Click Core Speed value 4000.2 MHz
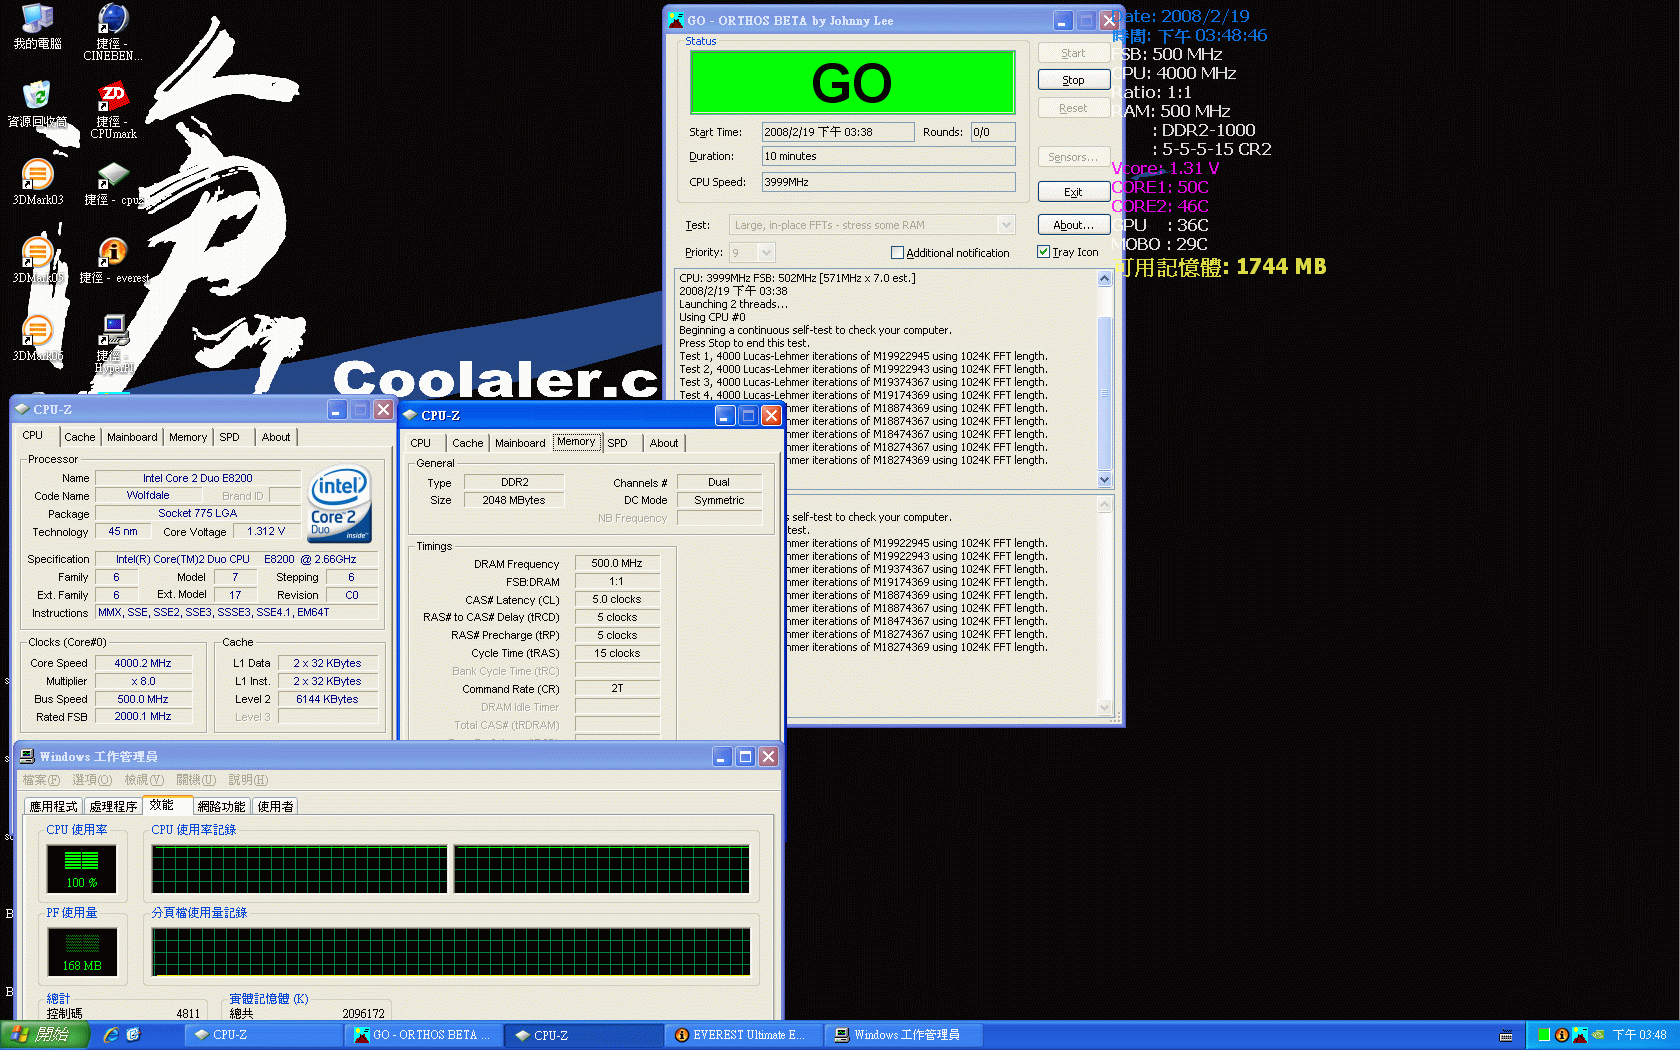The height and width of the screenshot is (1050, 1680). click(143, 663)
